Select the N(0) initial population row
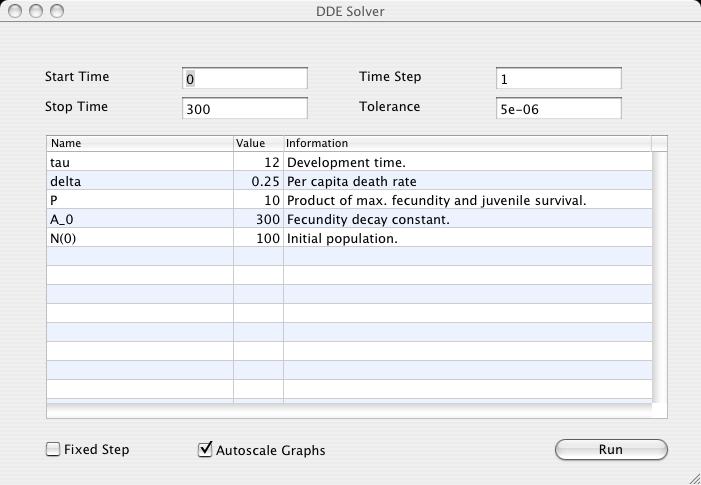 click(139, 239)
